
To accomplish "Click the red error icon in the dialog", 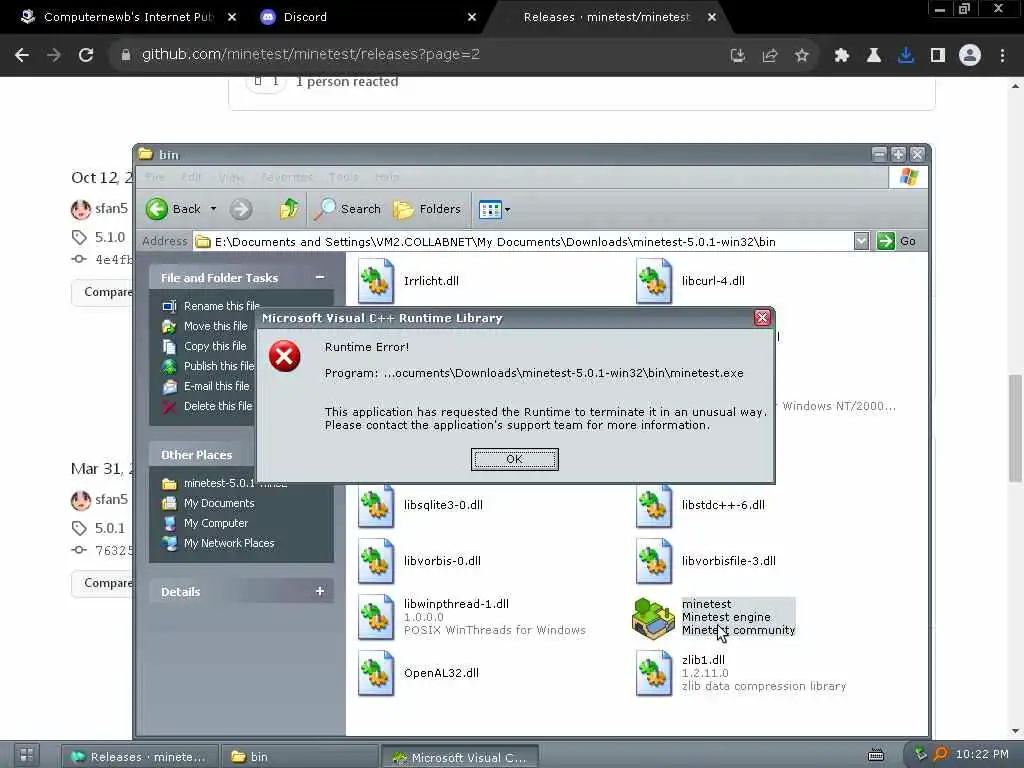I will [x=285, y=356].
